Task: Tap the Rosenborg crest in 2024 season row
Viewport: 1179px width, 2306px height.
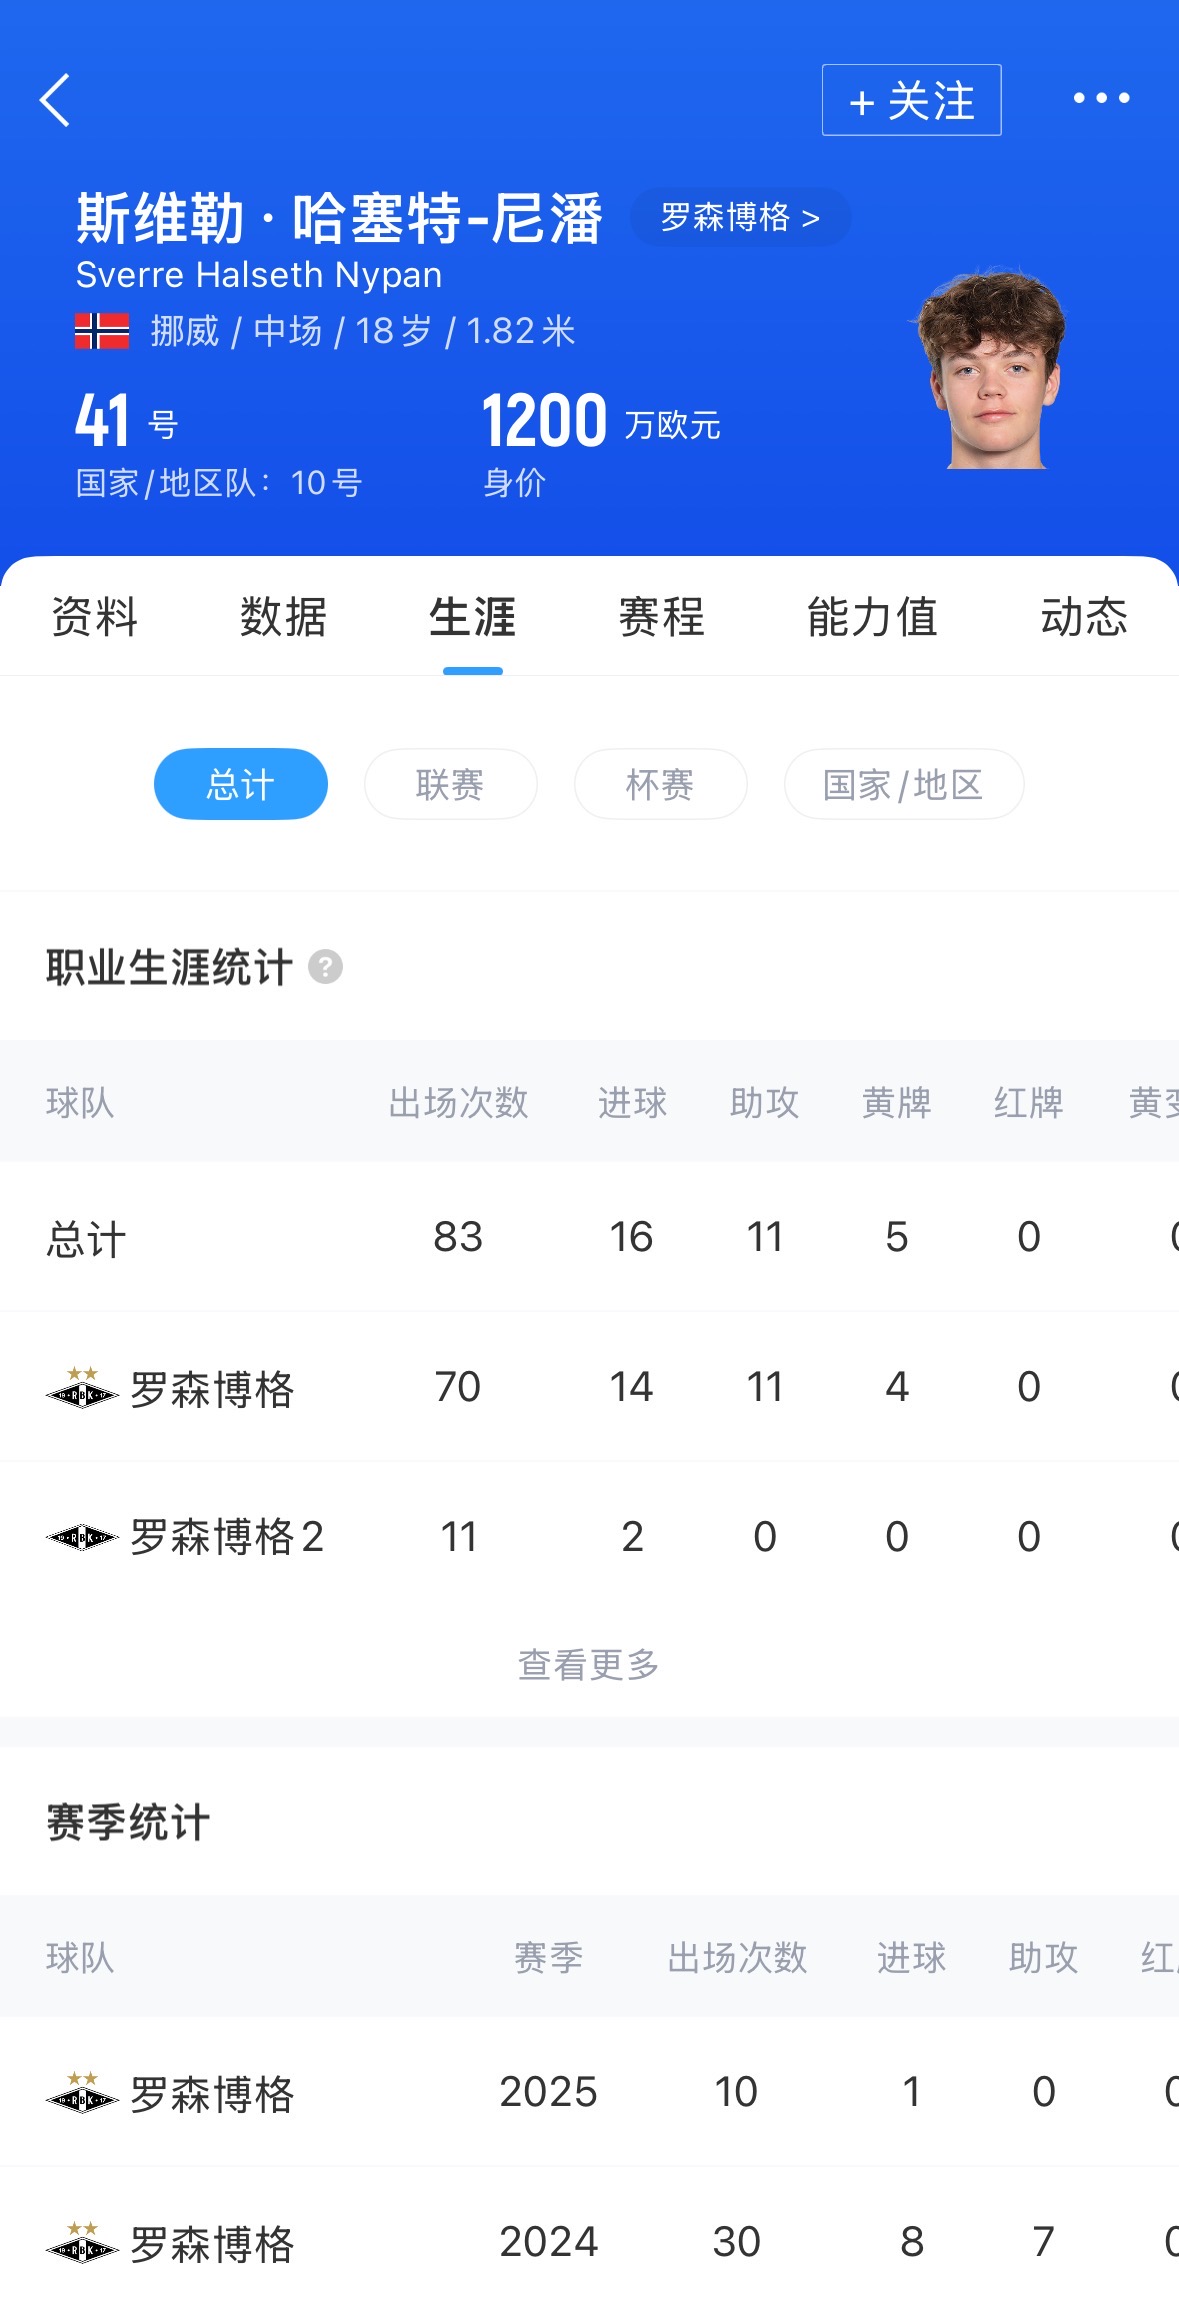Action: pyautogui.click(x=82, y=2242)
